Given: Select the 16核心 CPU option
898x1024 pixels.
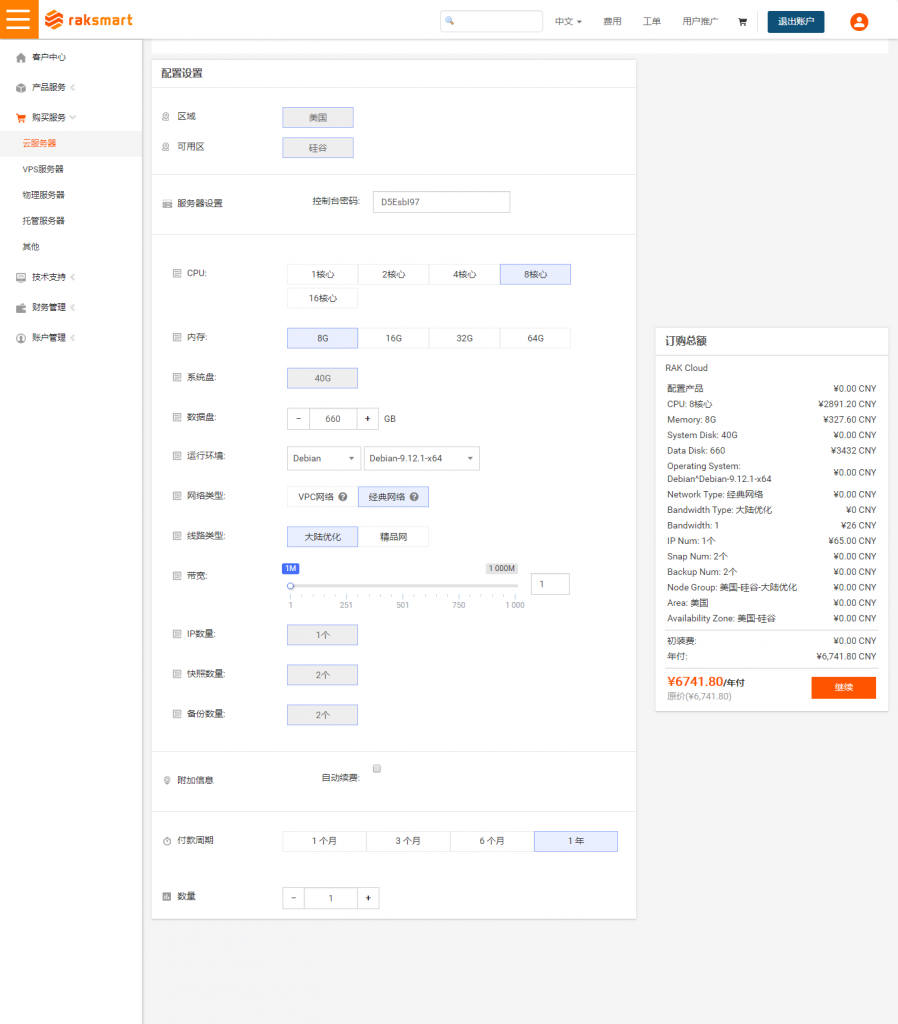Looking at the screenshot, I should point(322,298).
